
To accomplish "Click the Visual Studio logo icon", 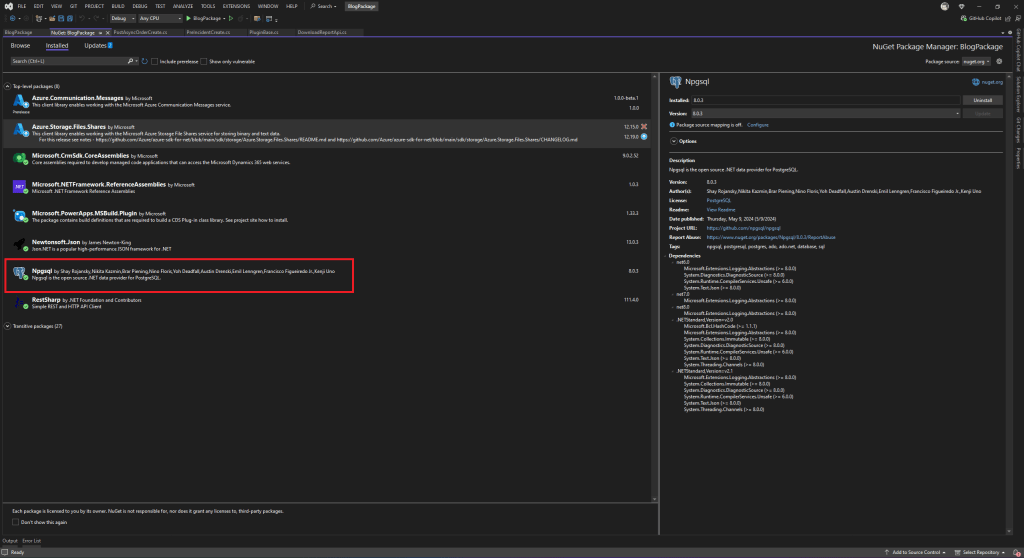I will pos(8,6).
